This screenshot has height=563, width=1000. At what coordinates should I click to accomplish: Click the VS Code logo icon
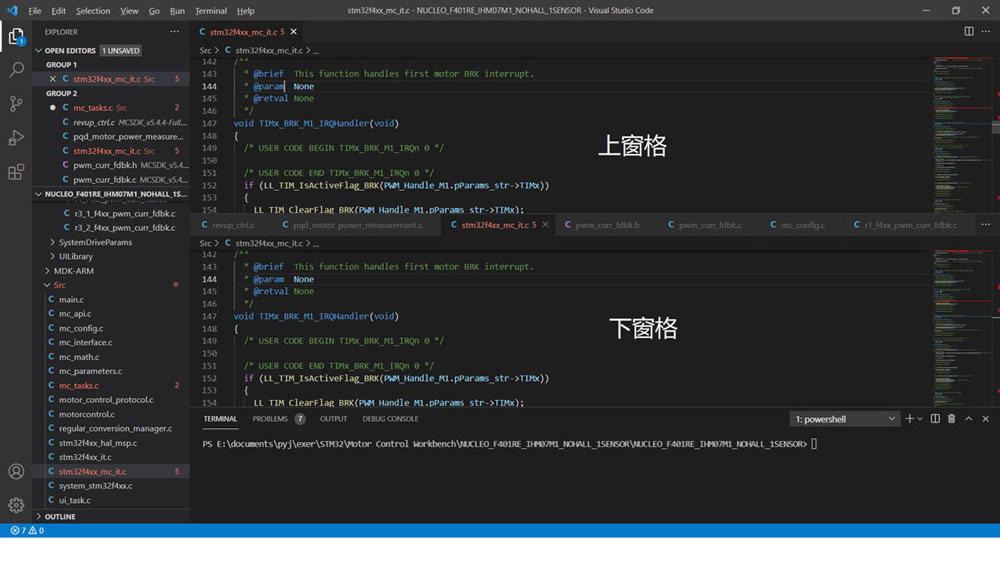pos(12,10)
